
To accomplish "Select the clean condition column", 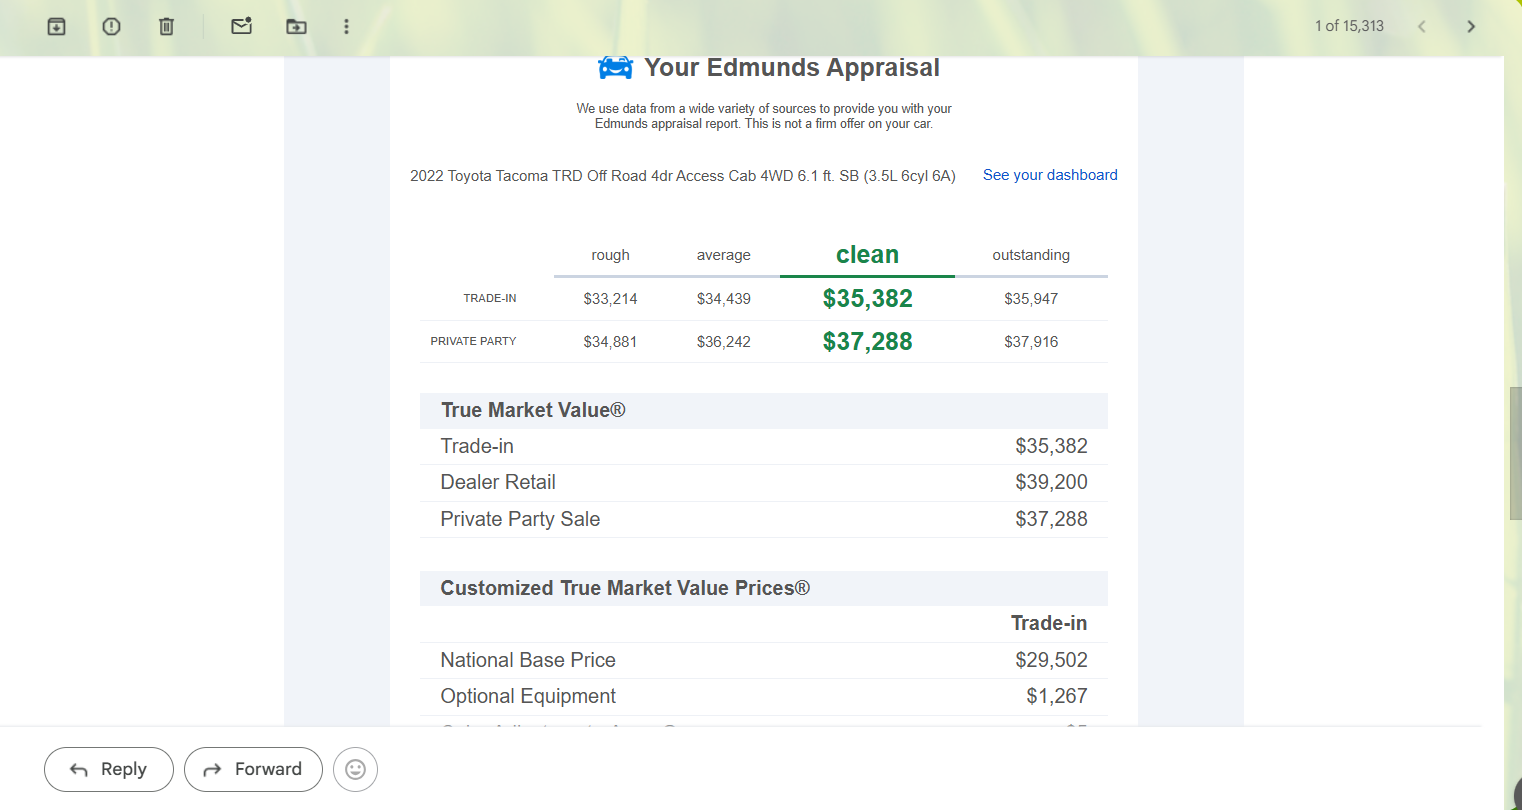I will point(867,255).
